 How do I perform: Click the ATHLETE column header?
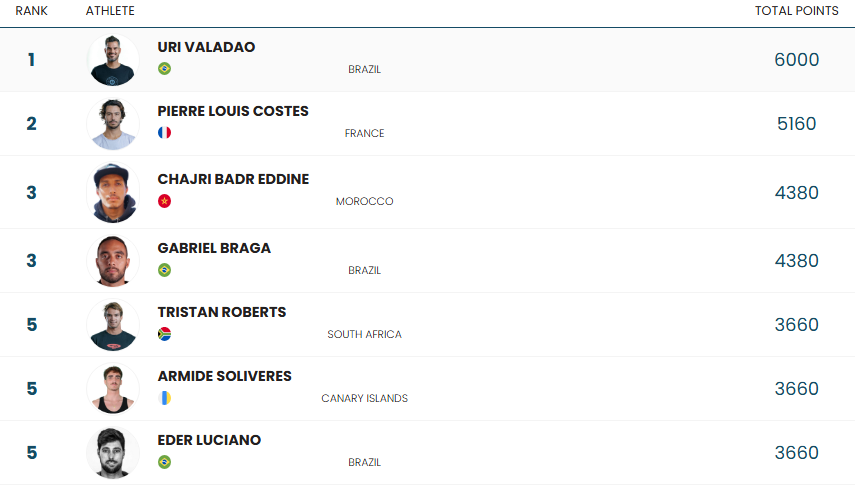click(x=110, y=10)
